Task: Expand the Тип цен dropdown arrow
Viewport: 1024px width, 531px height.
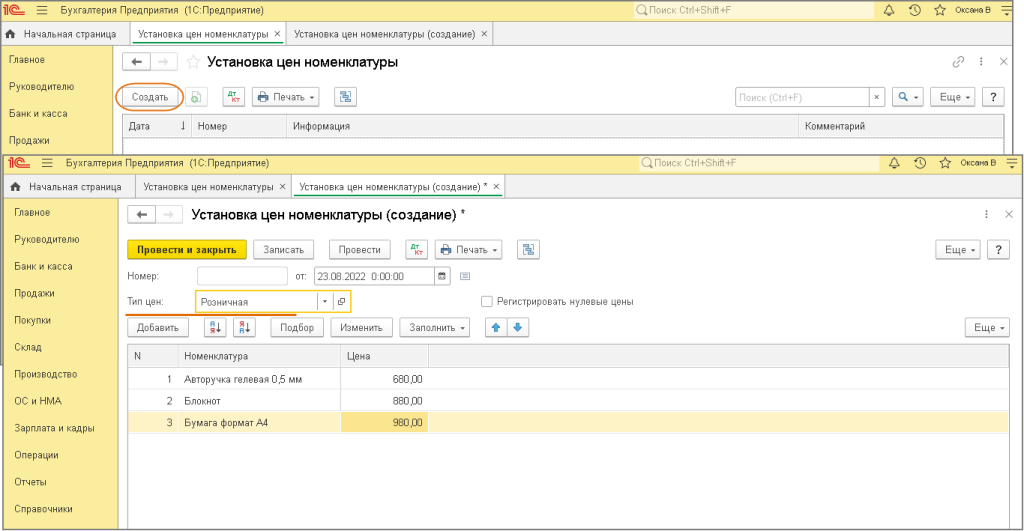Action: [324, 301]
